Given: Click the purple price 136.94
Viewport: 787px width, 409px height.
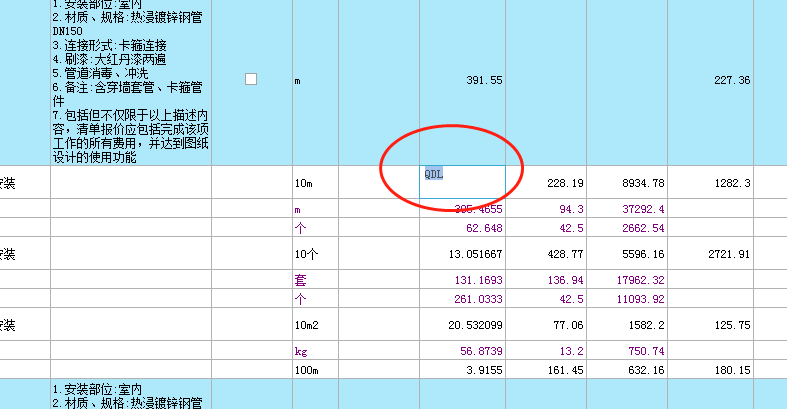Looking at the screenshot, I should (565, 280).
